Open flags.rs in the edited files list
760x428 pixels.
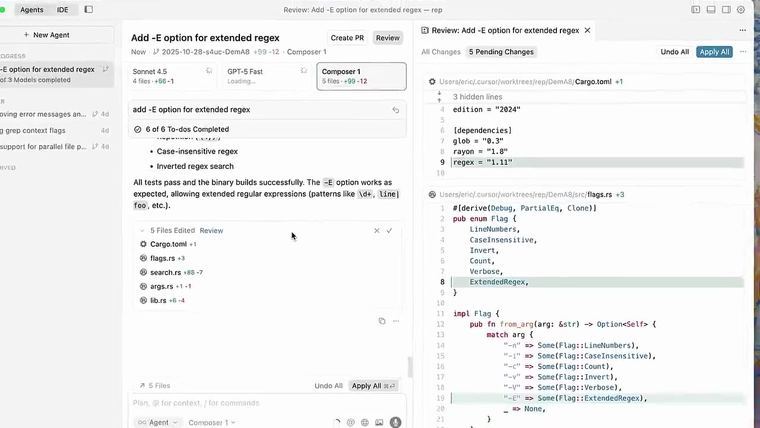[x=162, y=258]
